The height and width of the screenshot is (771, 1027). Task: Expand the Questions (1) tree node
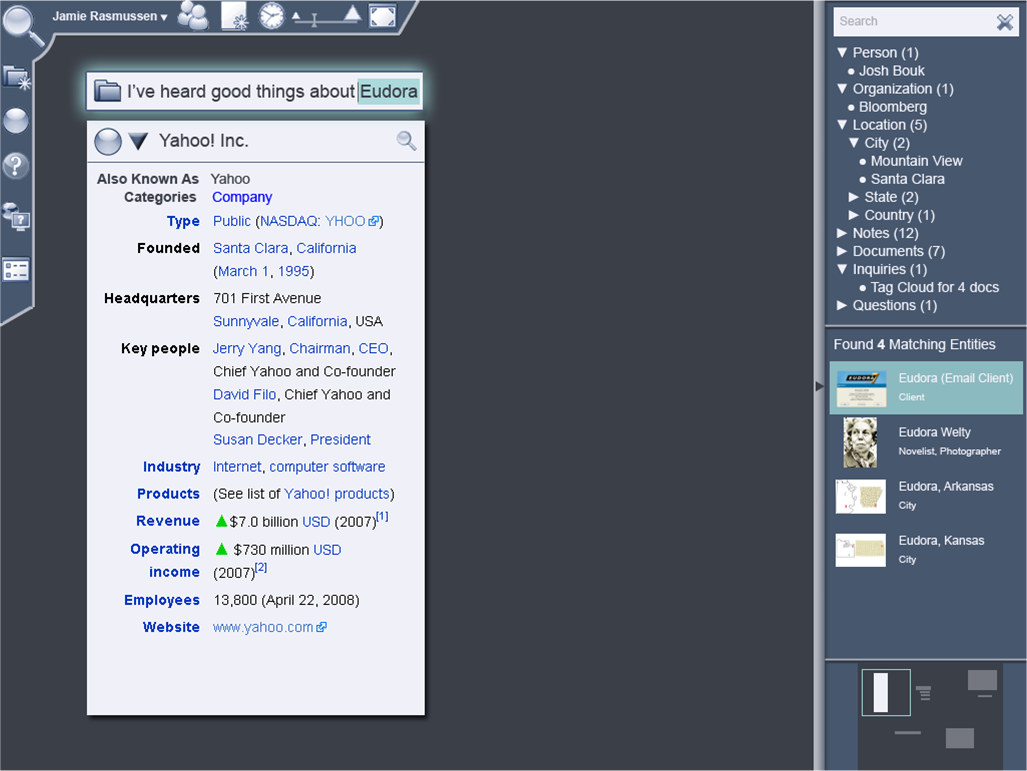(842, 305)
